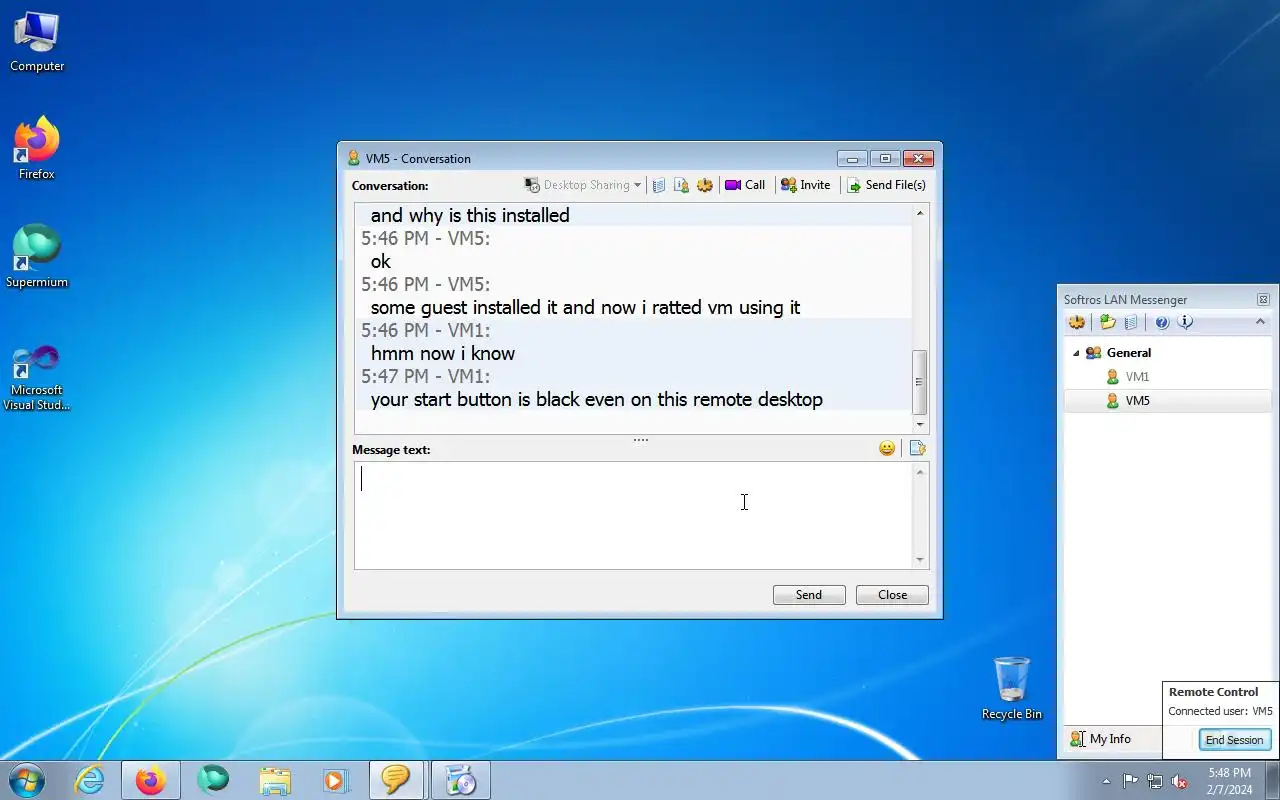
Task: Collapse the Softros toolbar with the chevron
Action: coord(1260,322)
